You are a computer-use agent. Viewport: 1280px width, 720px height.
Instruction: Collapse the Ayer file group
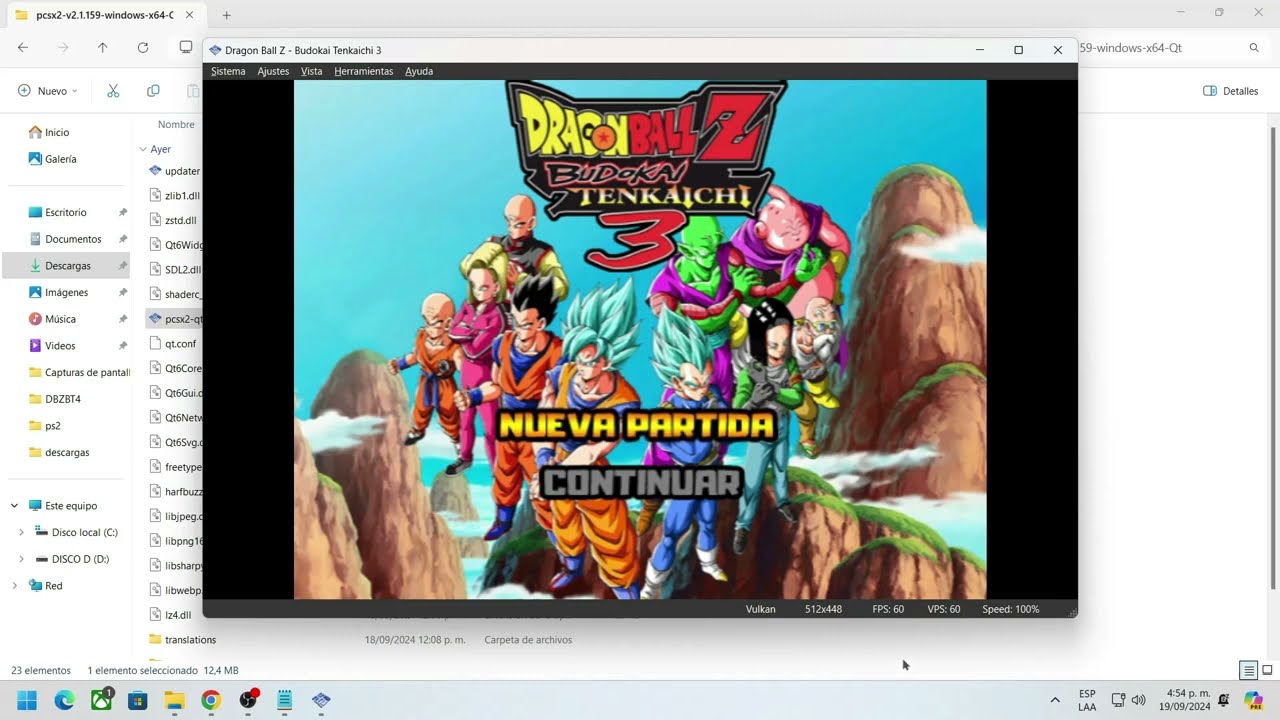[x=143, y=149]
